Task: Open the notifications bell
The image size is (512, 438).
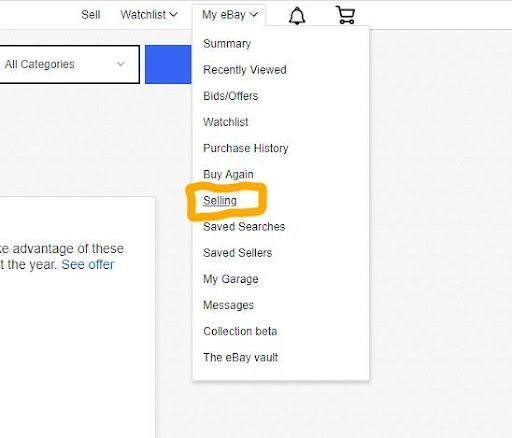Action: pyautogui.click(x=297, y=16)
